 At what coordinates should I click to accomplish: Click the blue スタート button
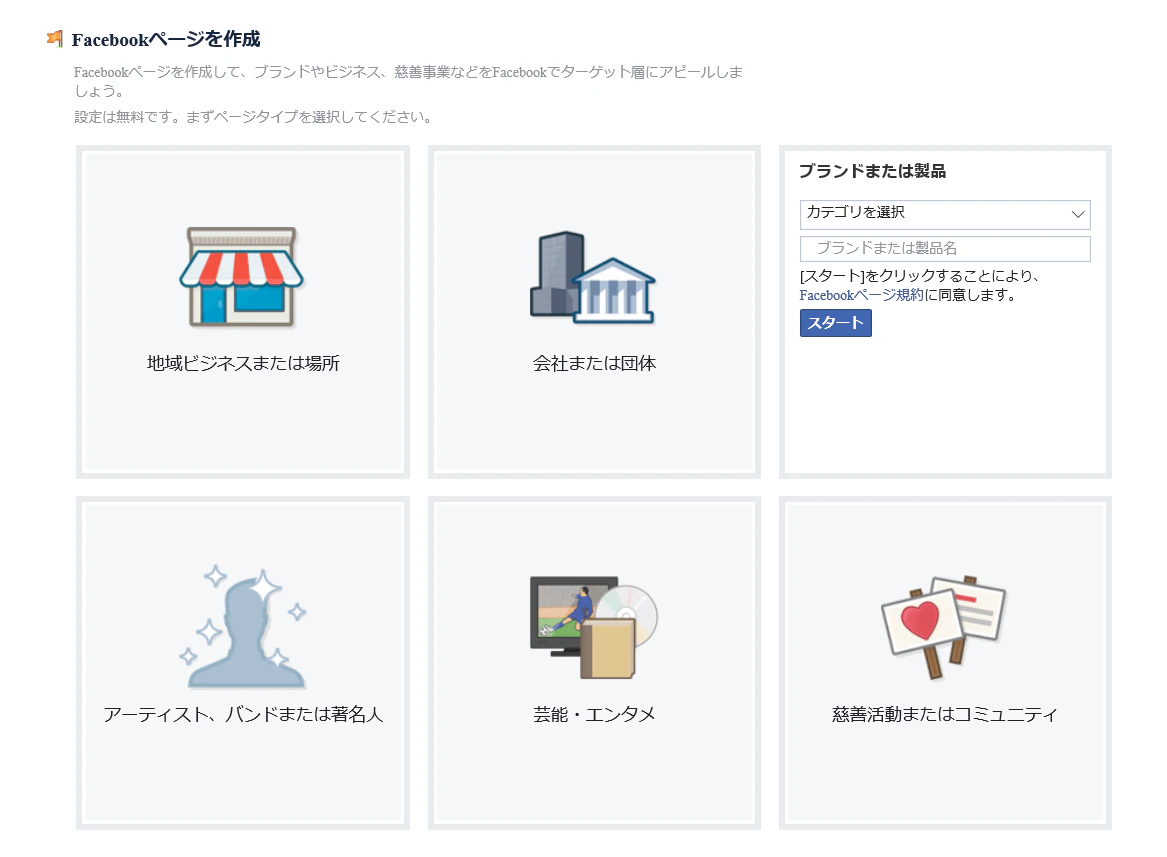coord(835,323)
